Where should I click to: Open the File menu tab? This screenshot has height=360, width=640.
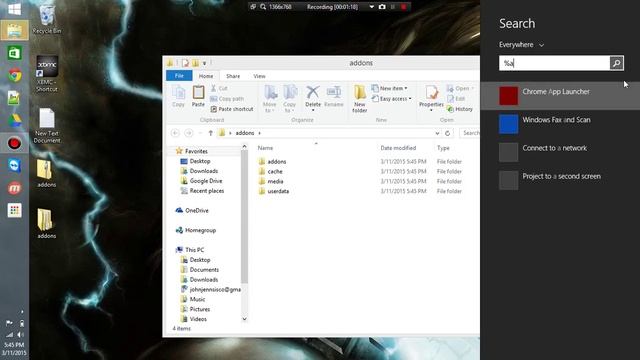tap(179, 76)
